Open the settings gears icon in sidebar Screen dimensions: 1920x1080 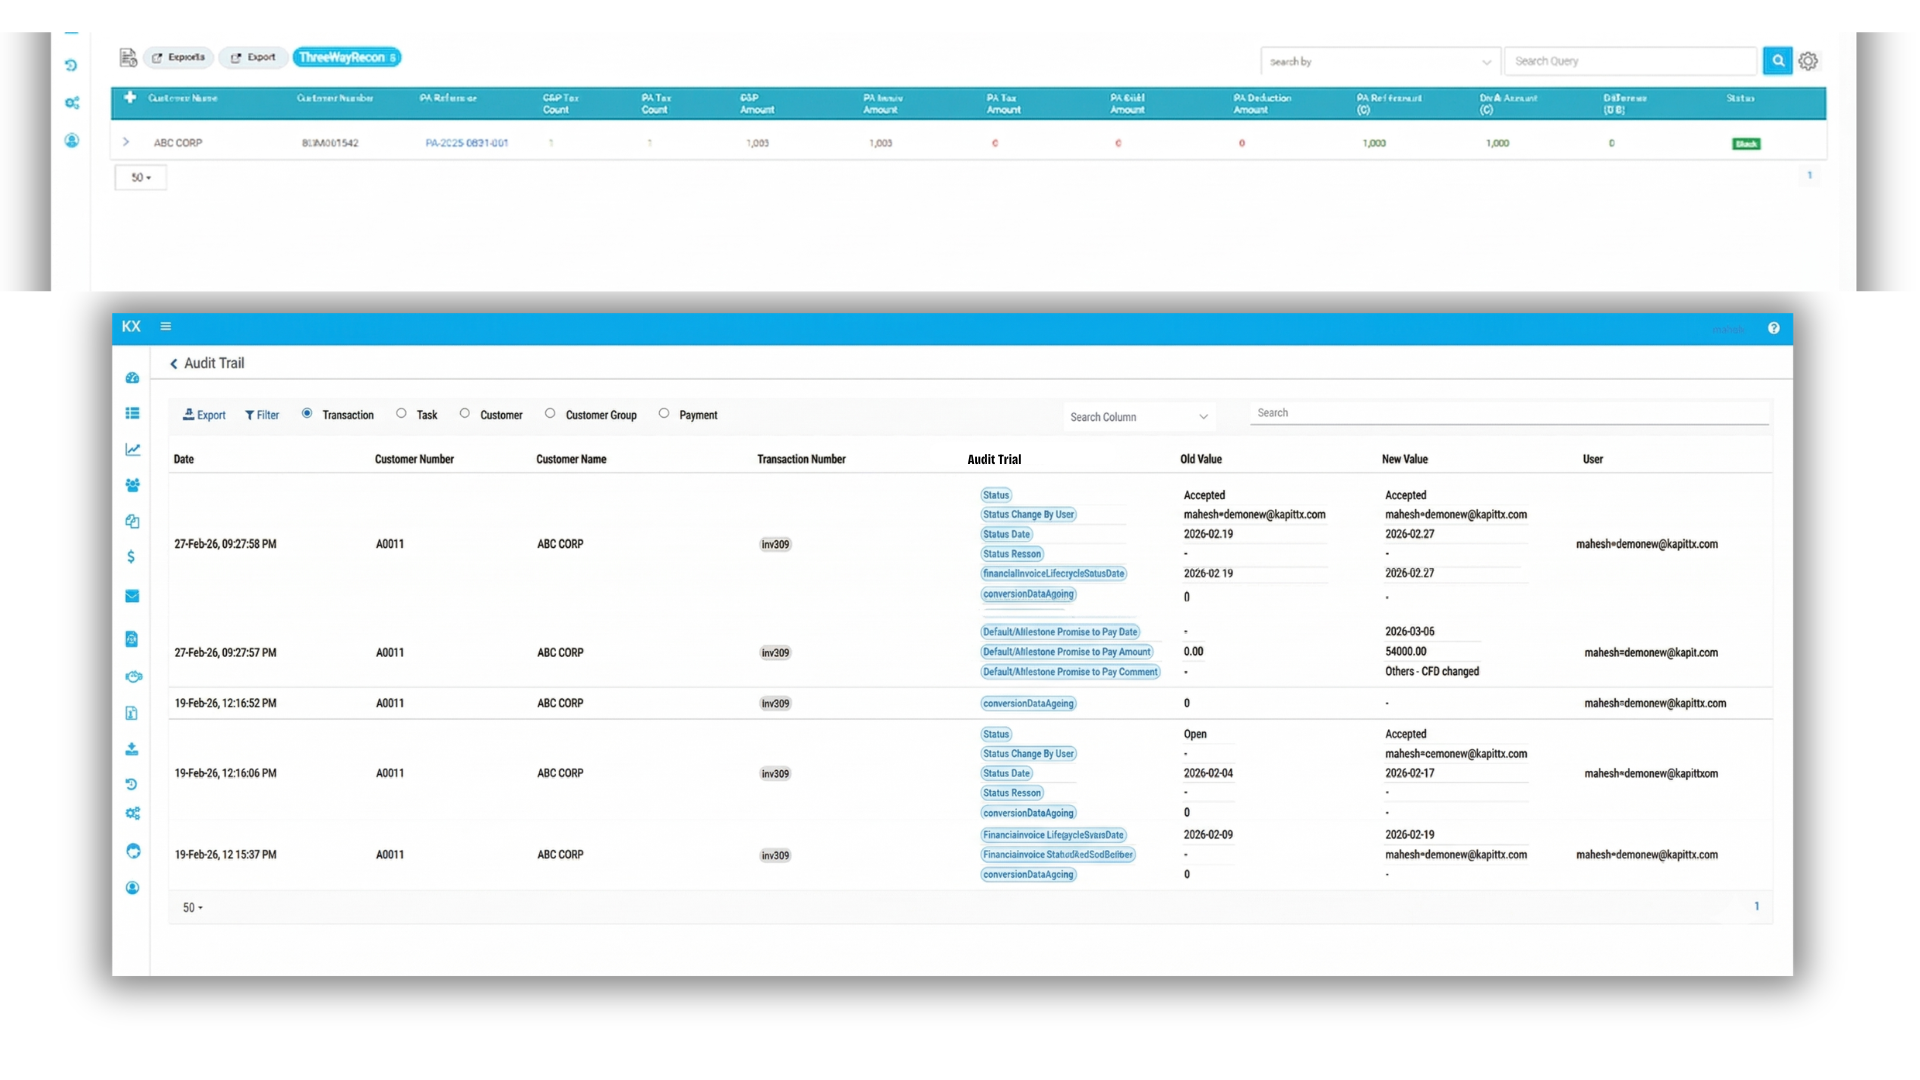click(132, 813)
